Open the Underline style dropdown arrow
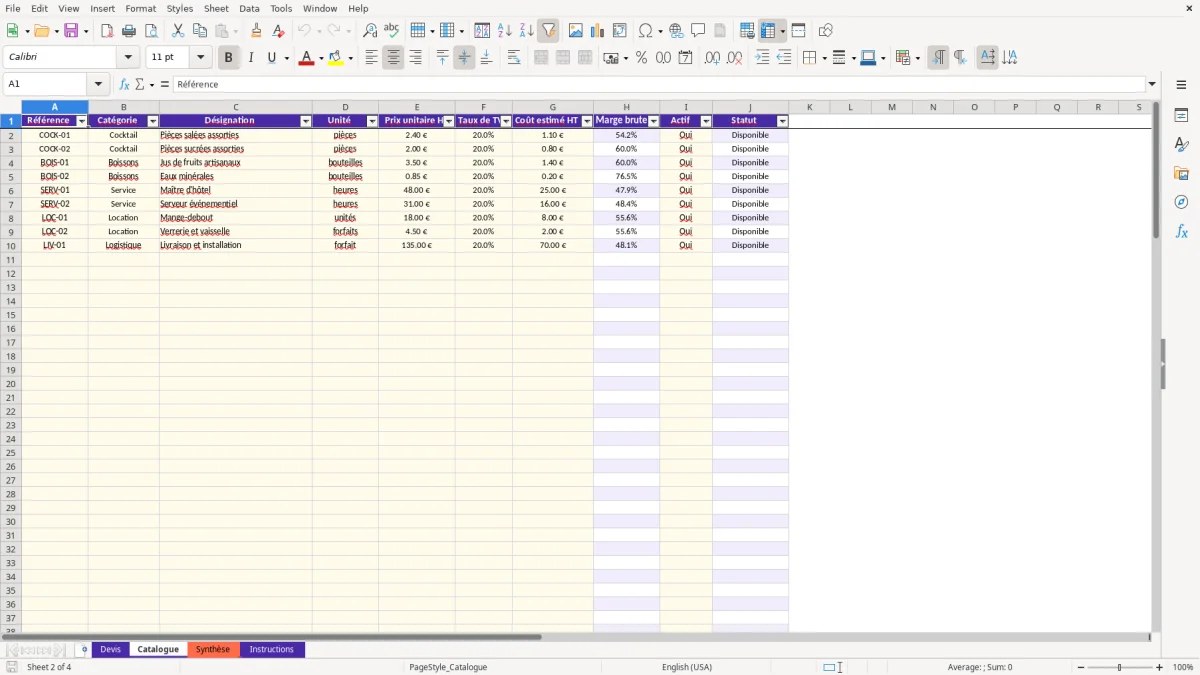The width and height of the screenshot is (1200, 675). coord(286,58)
